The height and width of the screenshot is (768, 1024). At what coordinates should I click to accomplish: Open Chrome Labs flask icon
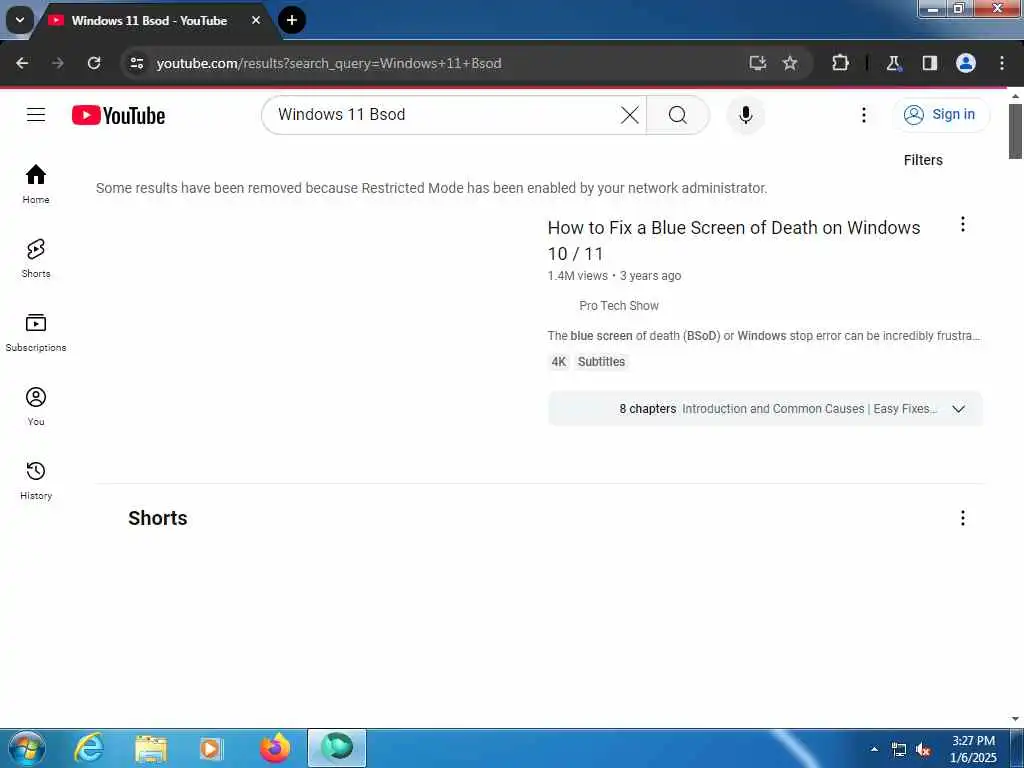(x=893, y=63)
